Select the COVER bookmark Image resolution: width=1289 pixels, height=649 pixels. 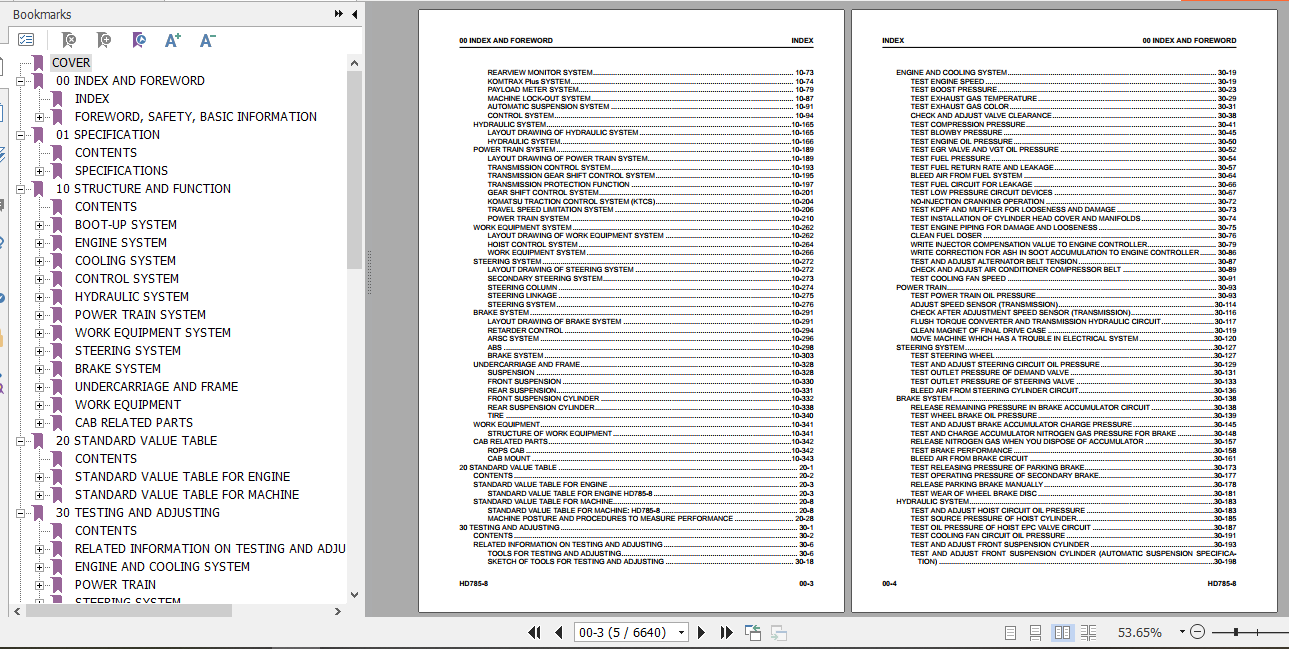coord(71,63)
